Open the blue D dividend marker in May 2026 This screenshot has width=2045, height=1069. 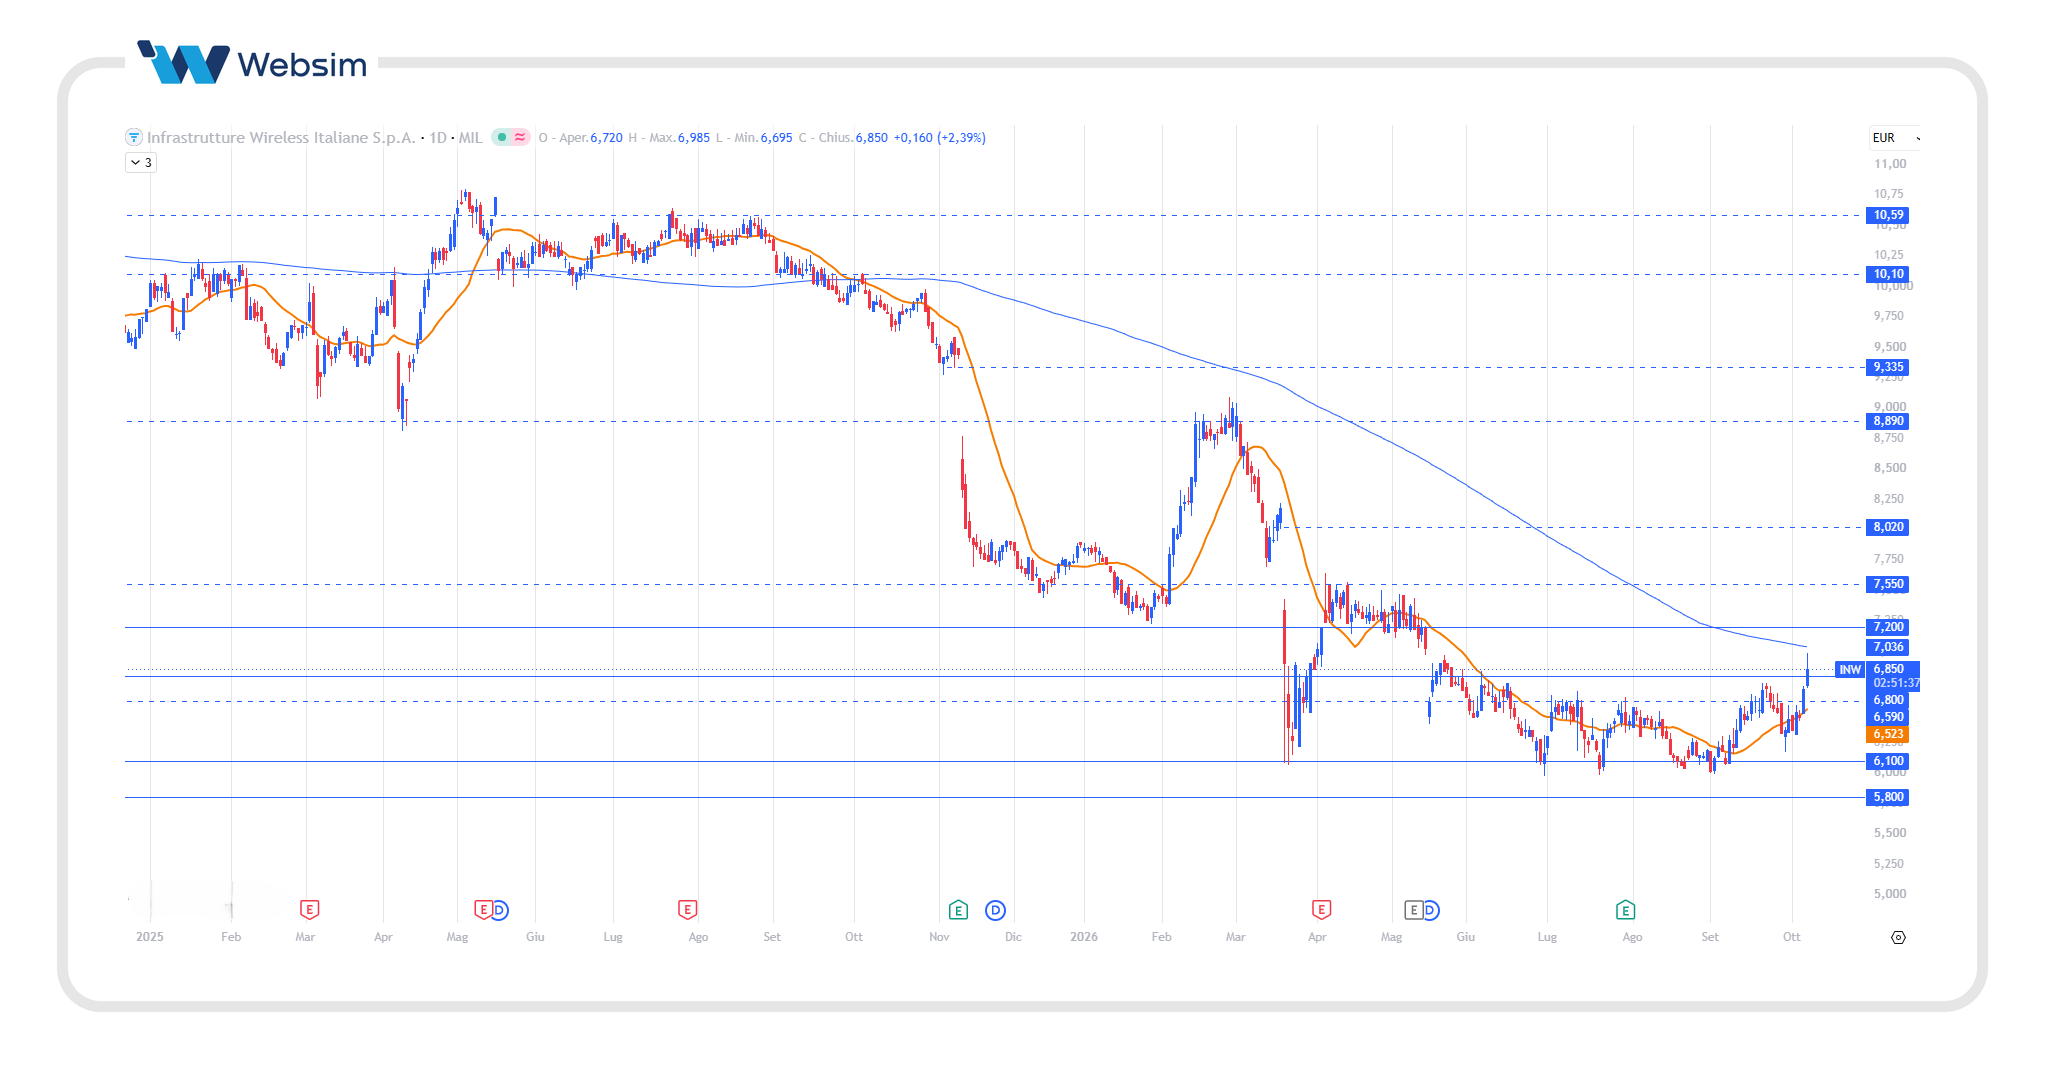[1430, 910]
